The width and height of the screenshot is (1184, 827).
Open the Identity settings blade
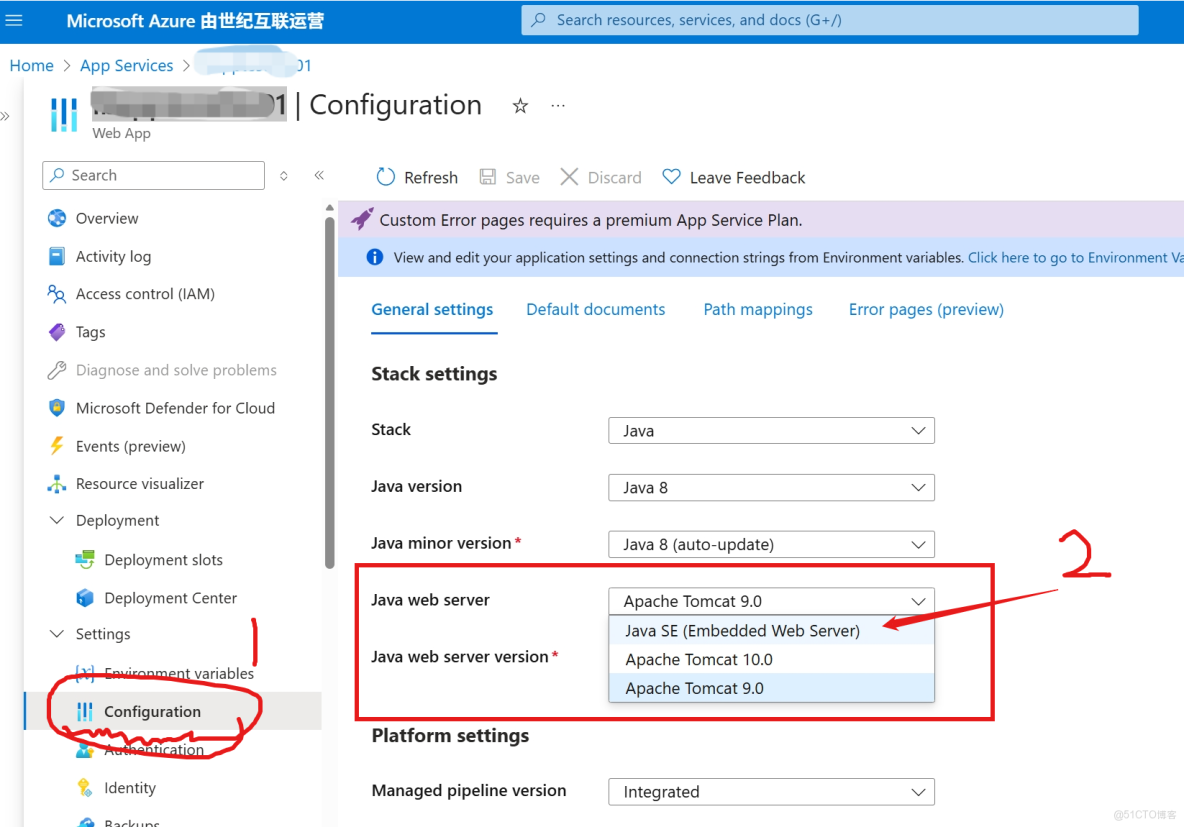[128, 787]
